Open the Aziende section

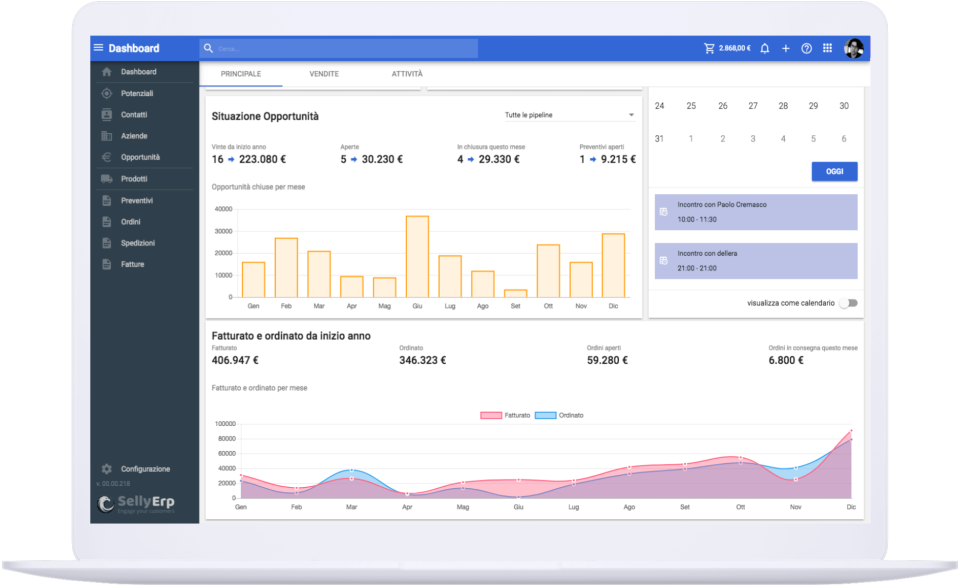pos(128,135)
